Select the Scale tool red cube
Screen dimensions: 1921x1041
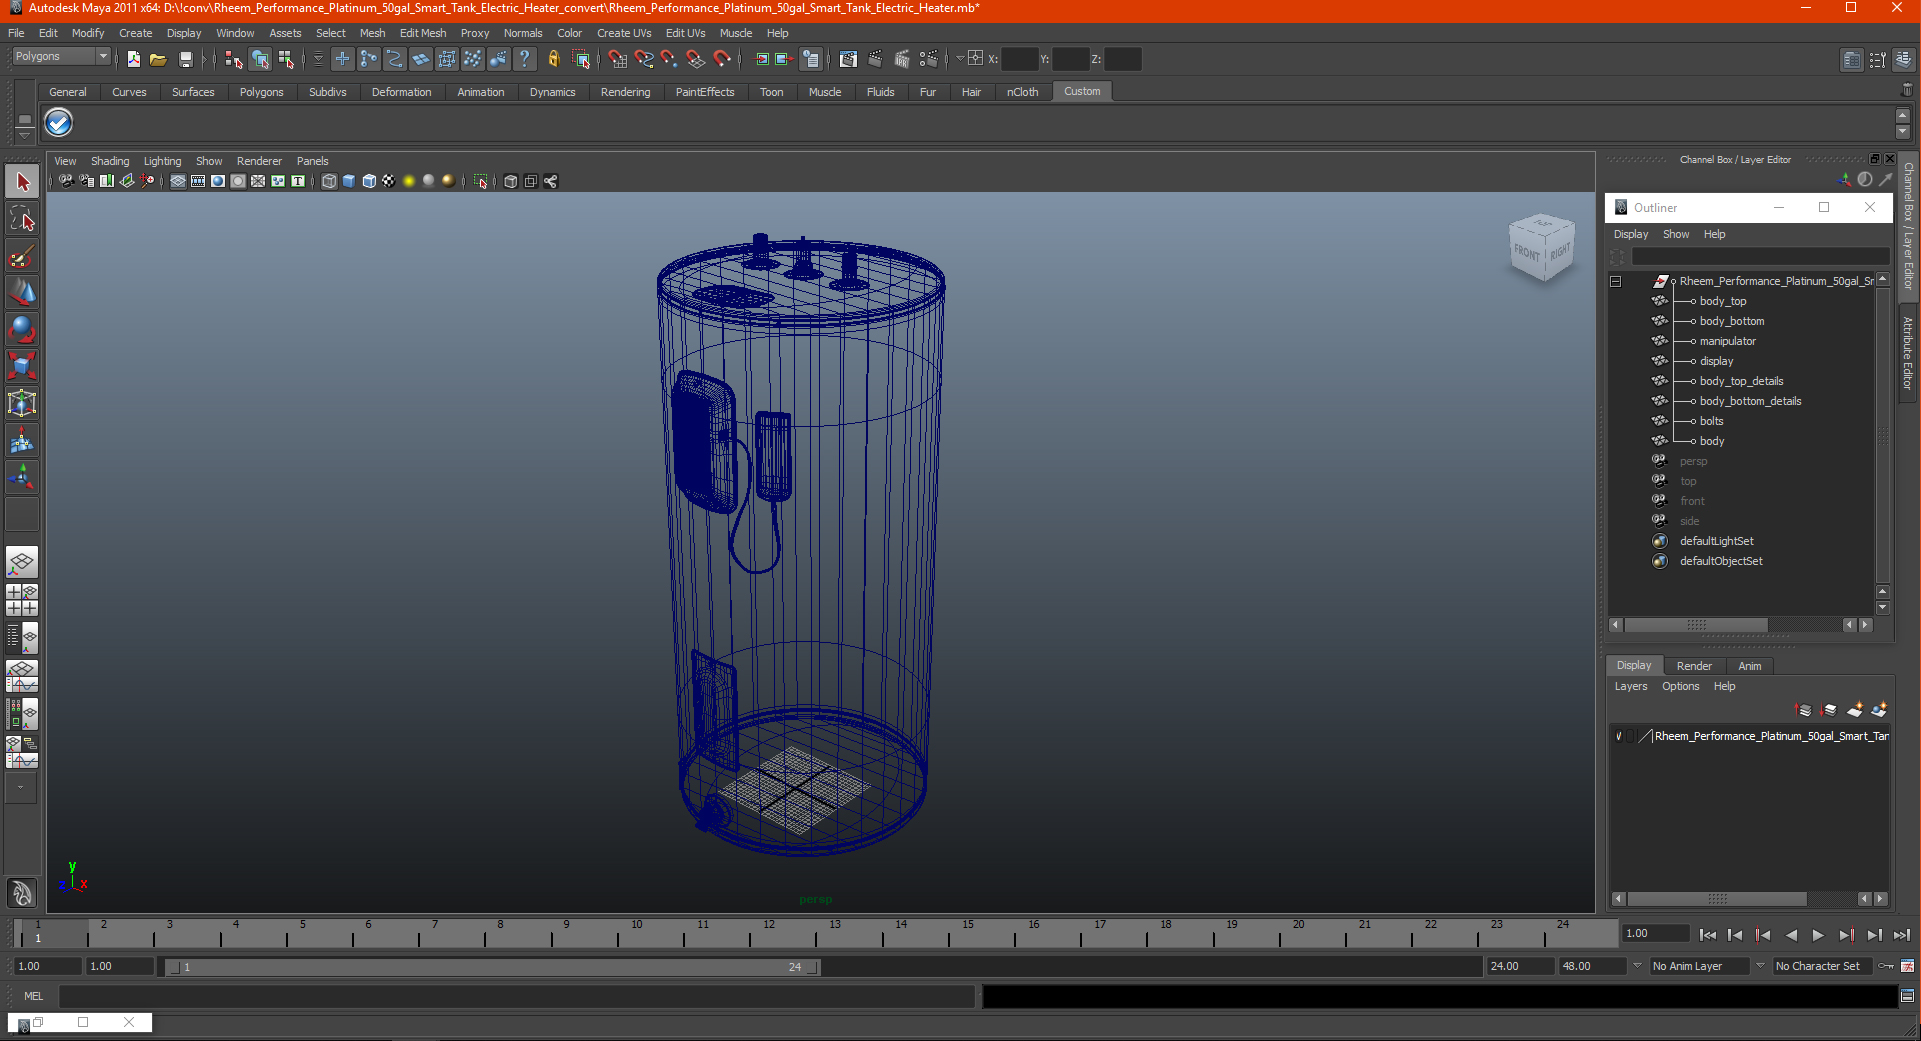[x=22, y=366]
